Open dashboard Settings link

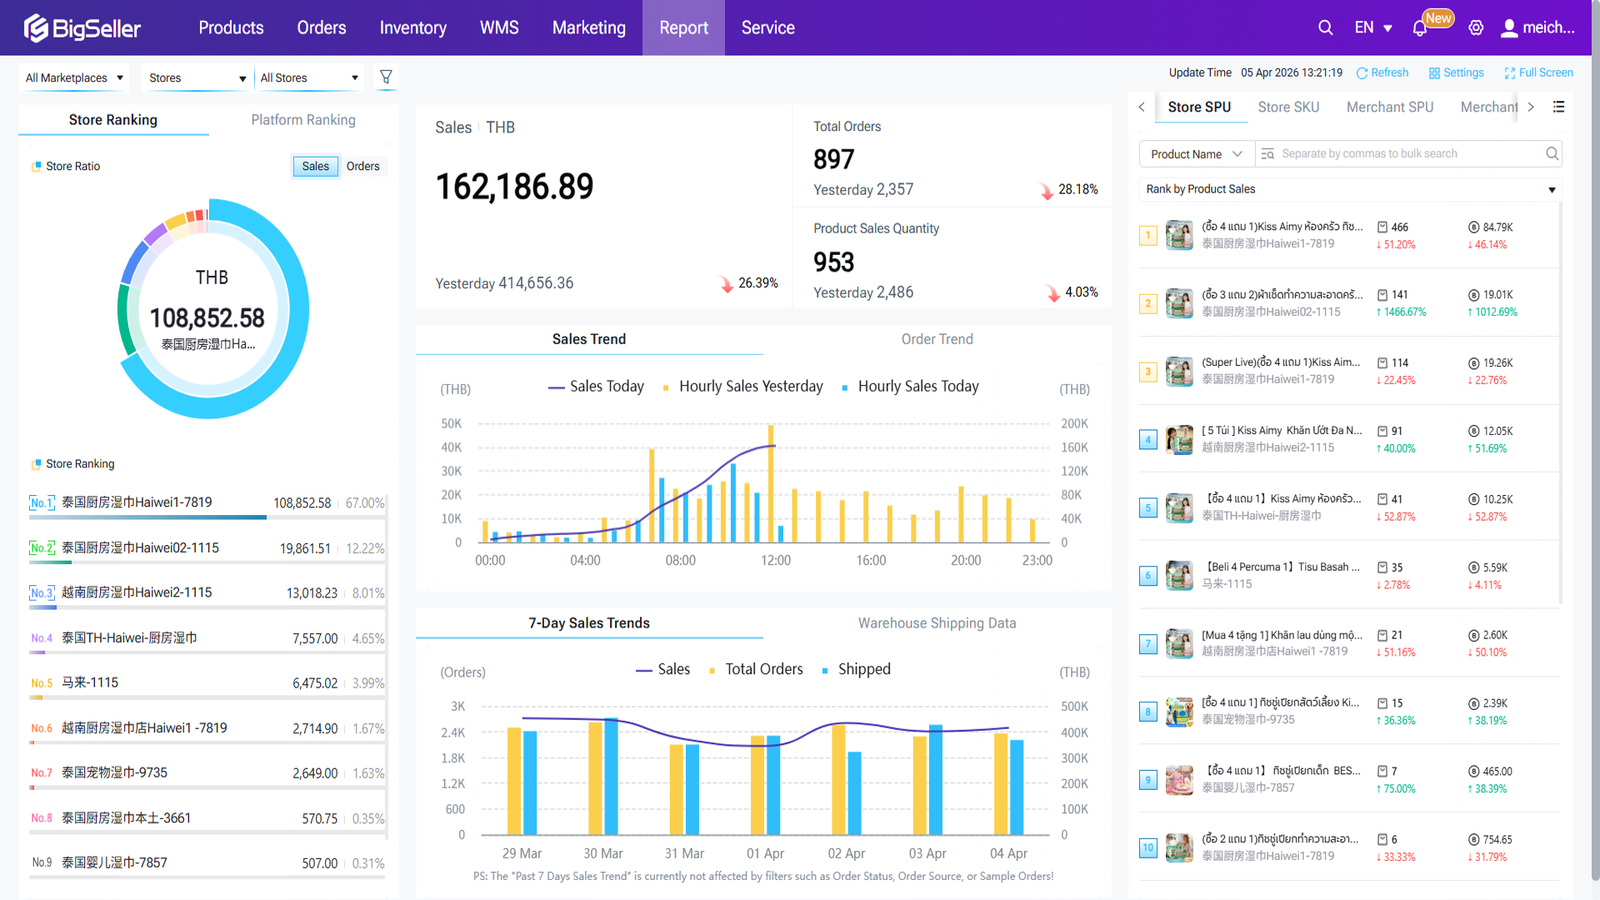[x=1456, y=73]
